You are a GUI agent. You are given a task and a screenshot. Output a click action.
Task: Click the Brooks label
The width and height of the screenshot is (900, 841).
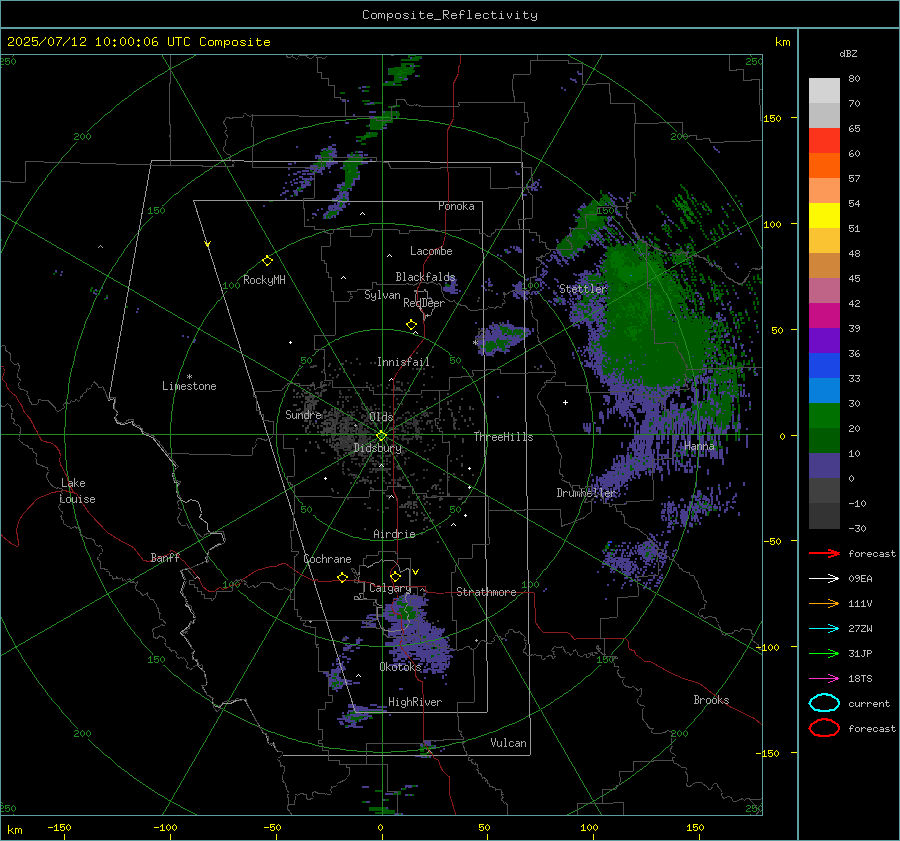point(711,700)
